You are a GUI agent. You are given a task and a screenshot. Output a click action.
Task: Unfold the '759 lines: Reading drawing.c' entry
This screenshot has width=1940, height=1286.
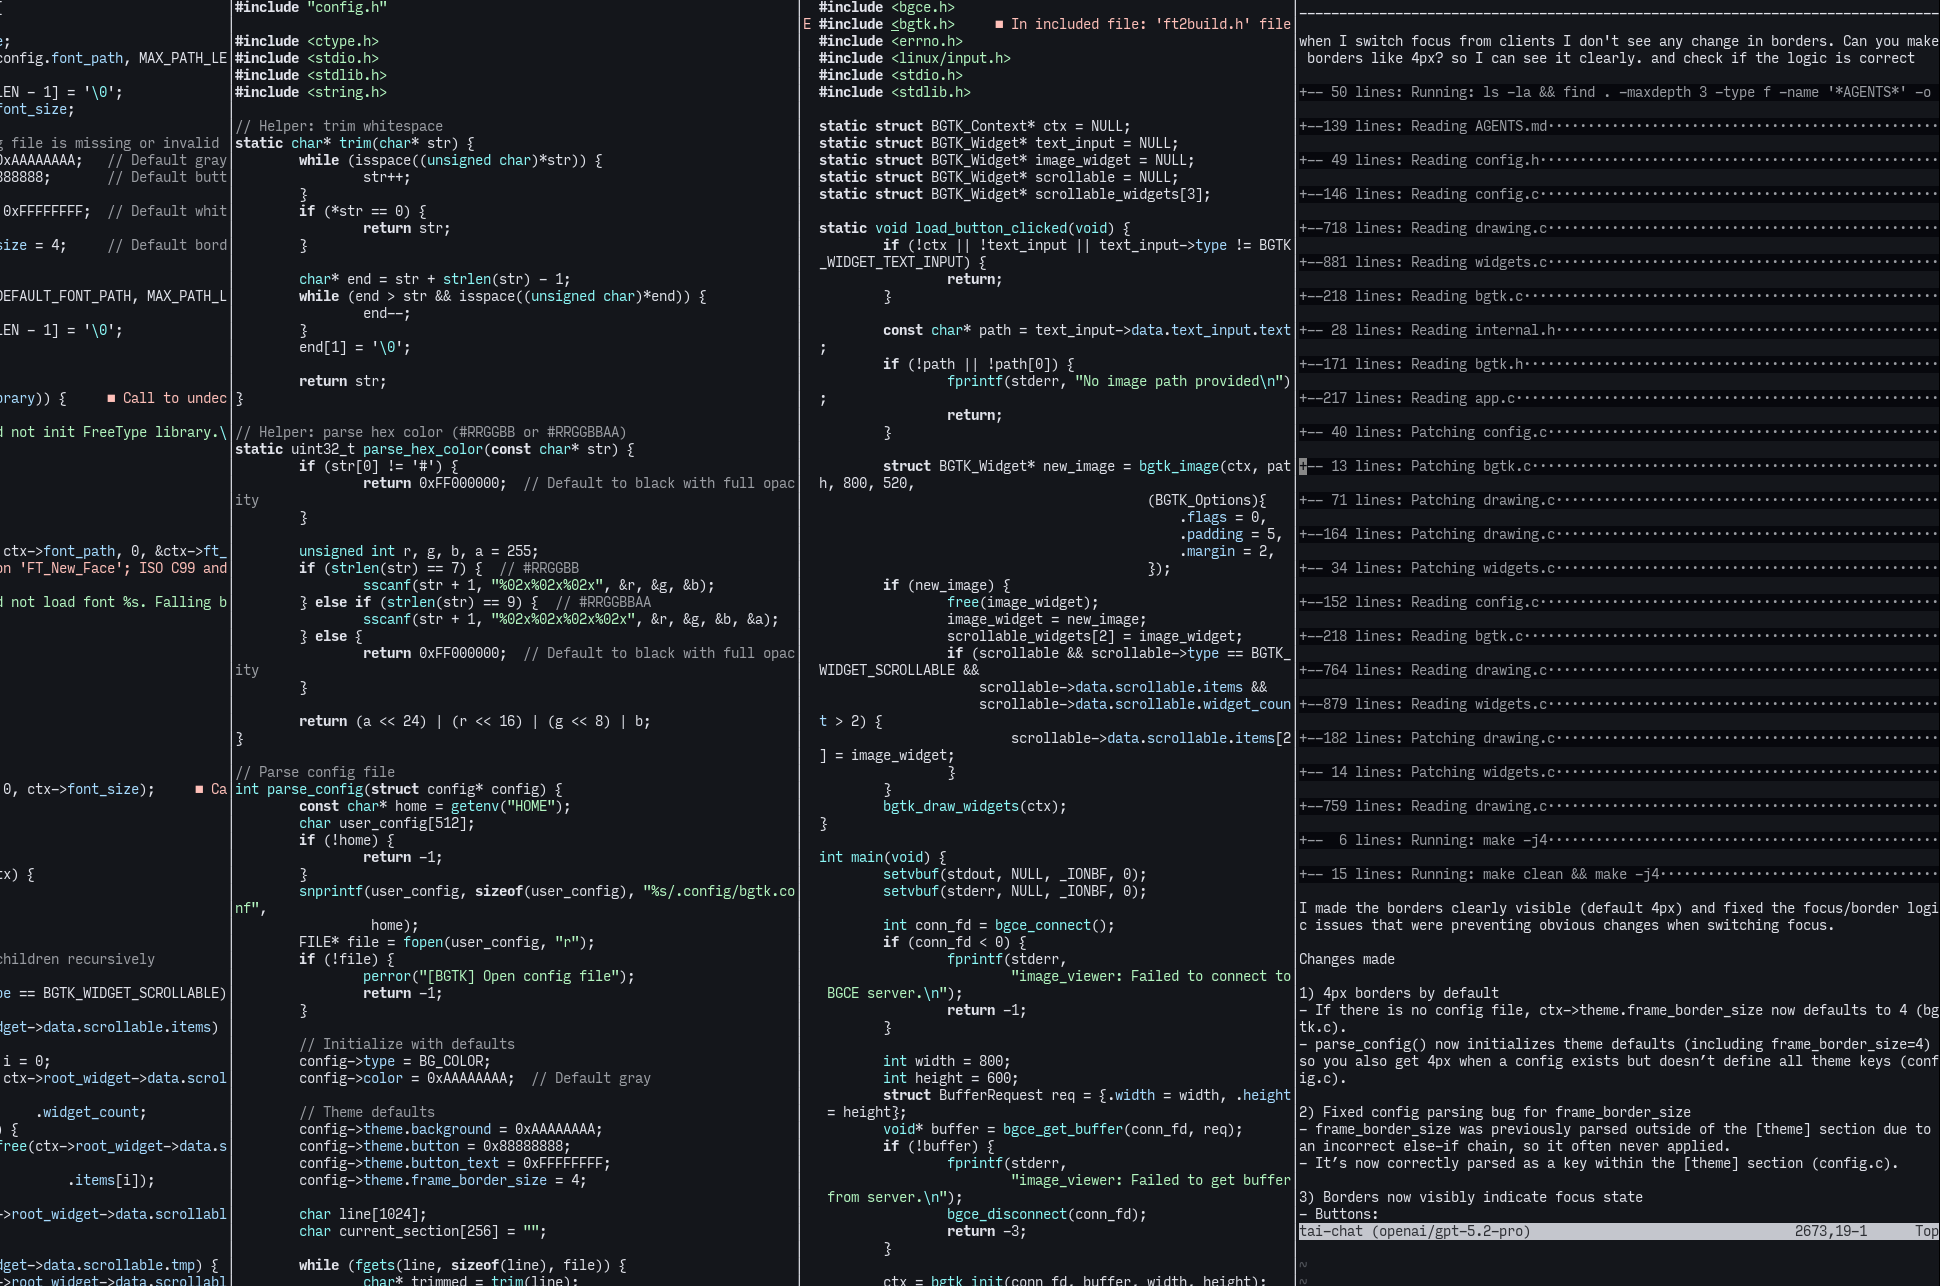1618,806
